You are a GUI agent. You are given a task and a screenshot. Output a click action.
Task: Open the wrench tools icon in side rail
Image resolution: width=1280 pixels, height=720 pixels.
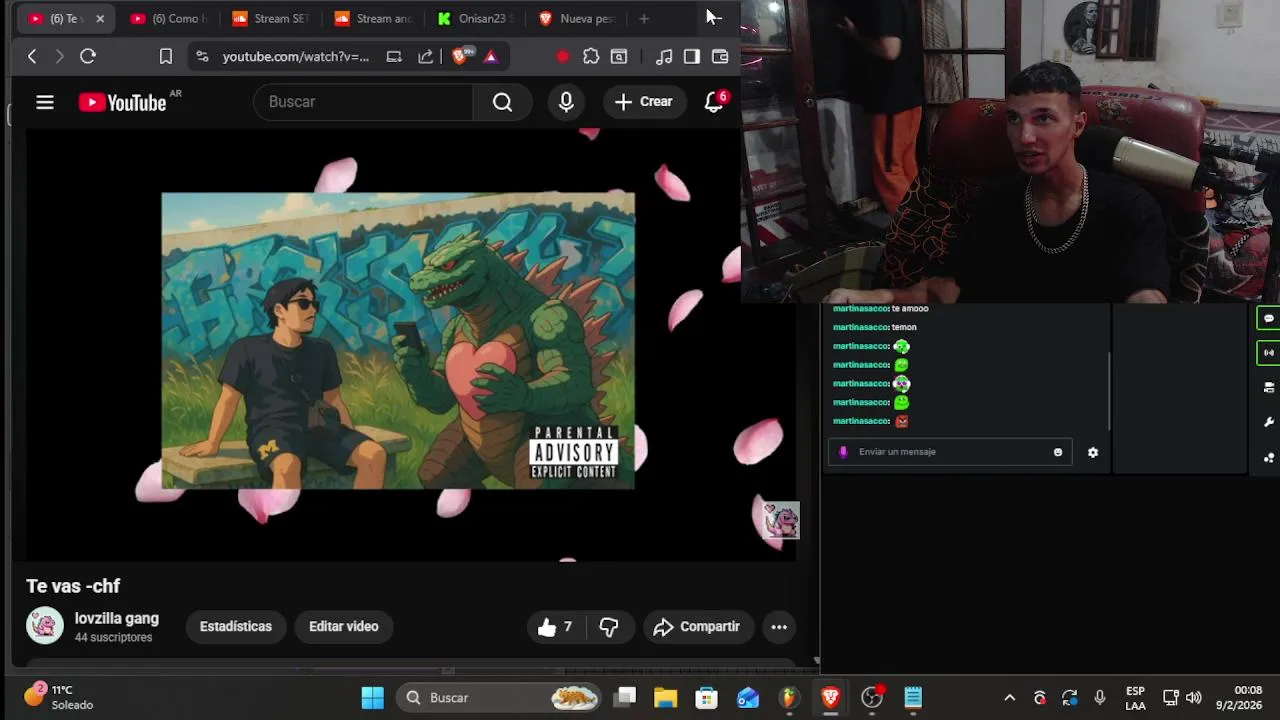(1268, 422)
